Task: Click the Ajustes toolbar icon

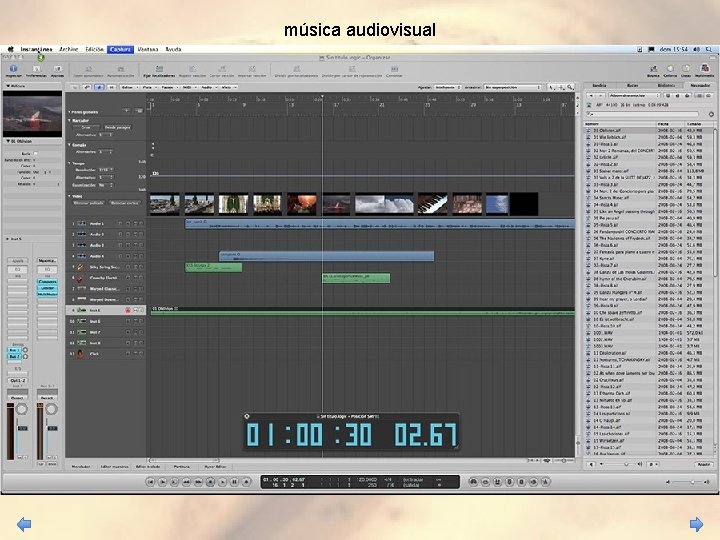Action: pyautogui.click(x=58, y=69)
